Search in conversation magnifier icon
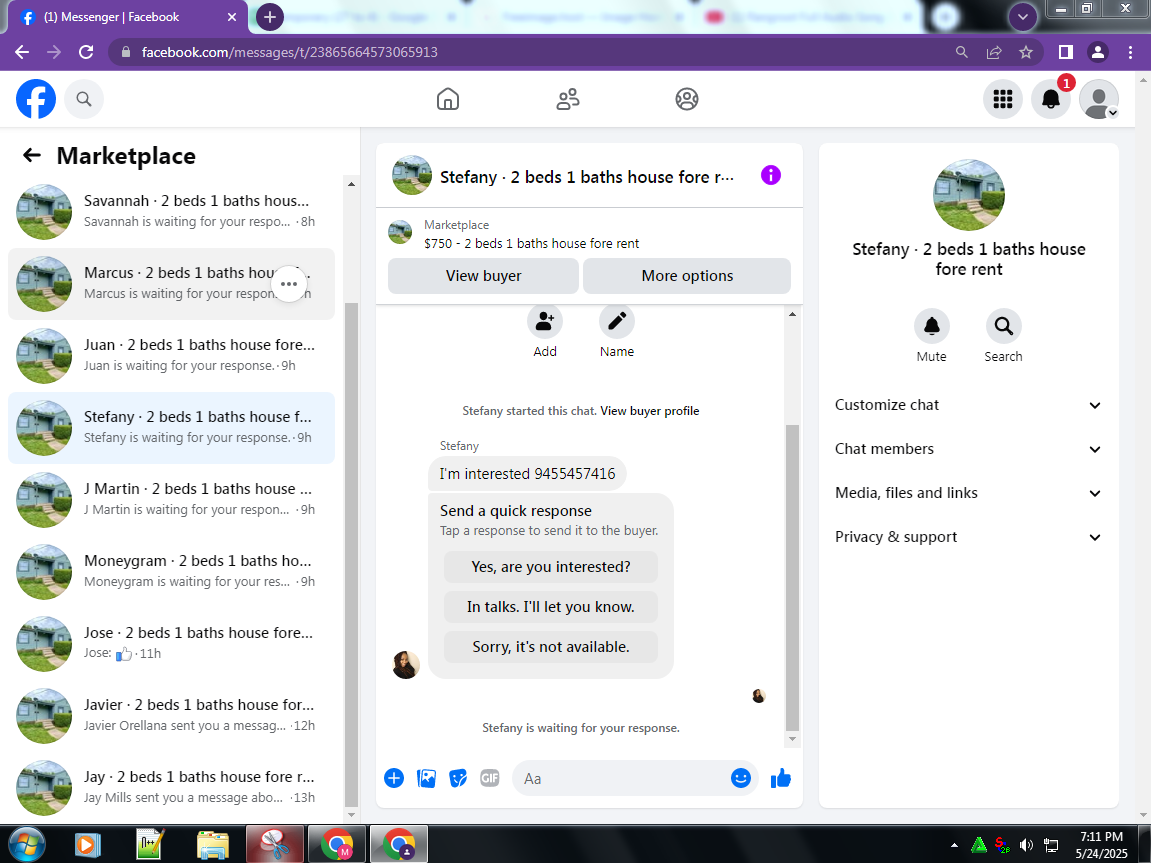 1003,326
